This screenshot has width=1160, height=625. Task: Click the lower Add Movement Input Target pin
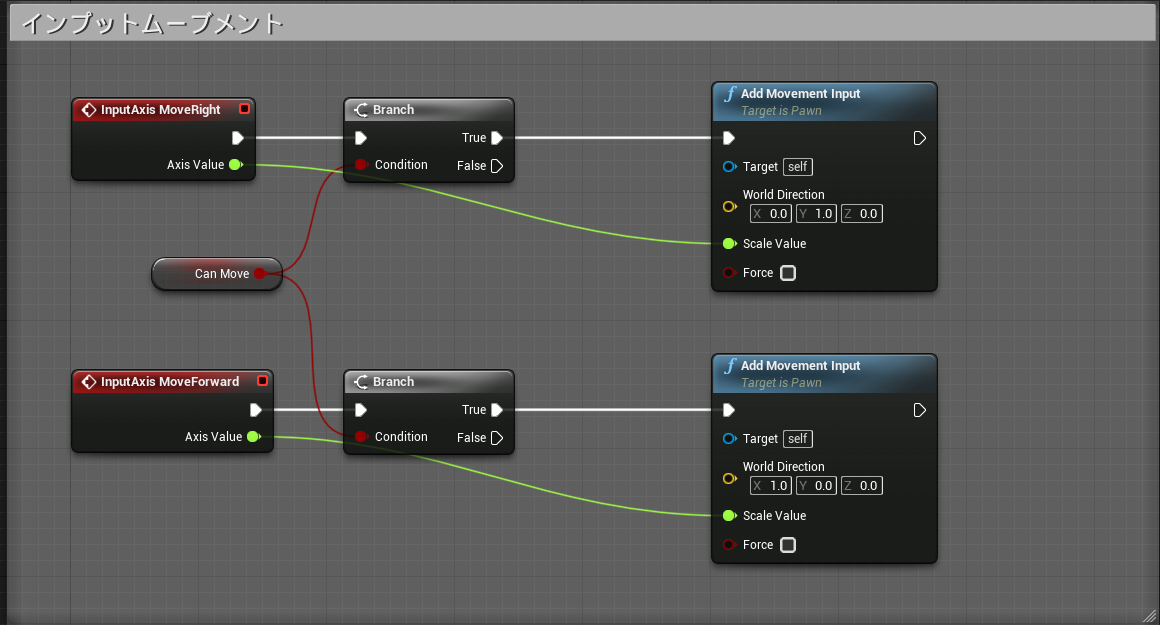tap(729, 439)
